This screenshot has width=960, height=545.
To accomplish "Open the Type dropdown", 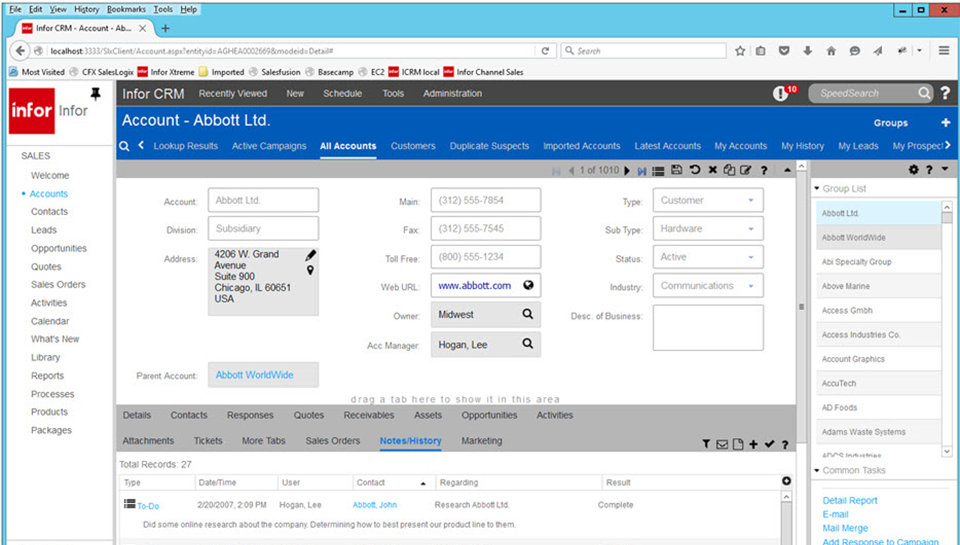I will 751,200.
